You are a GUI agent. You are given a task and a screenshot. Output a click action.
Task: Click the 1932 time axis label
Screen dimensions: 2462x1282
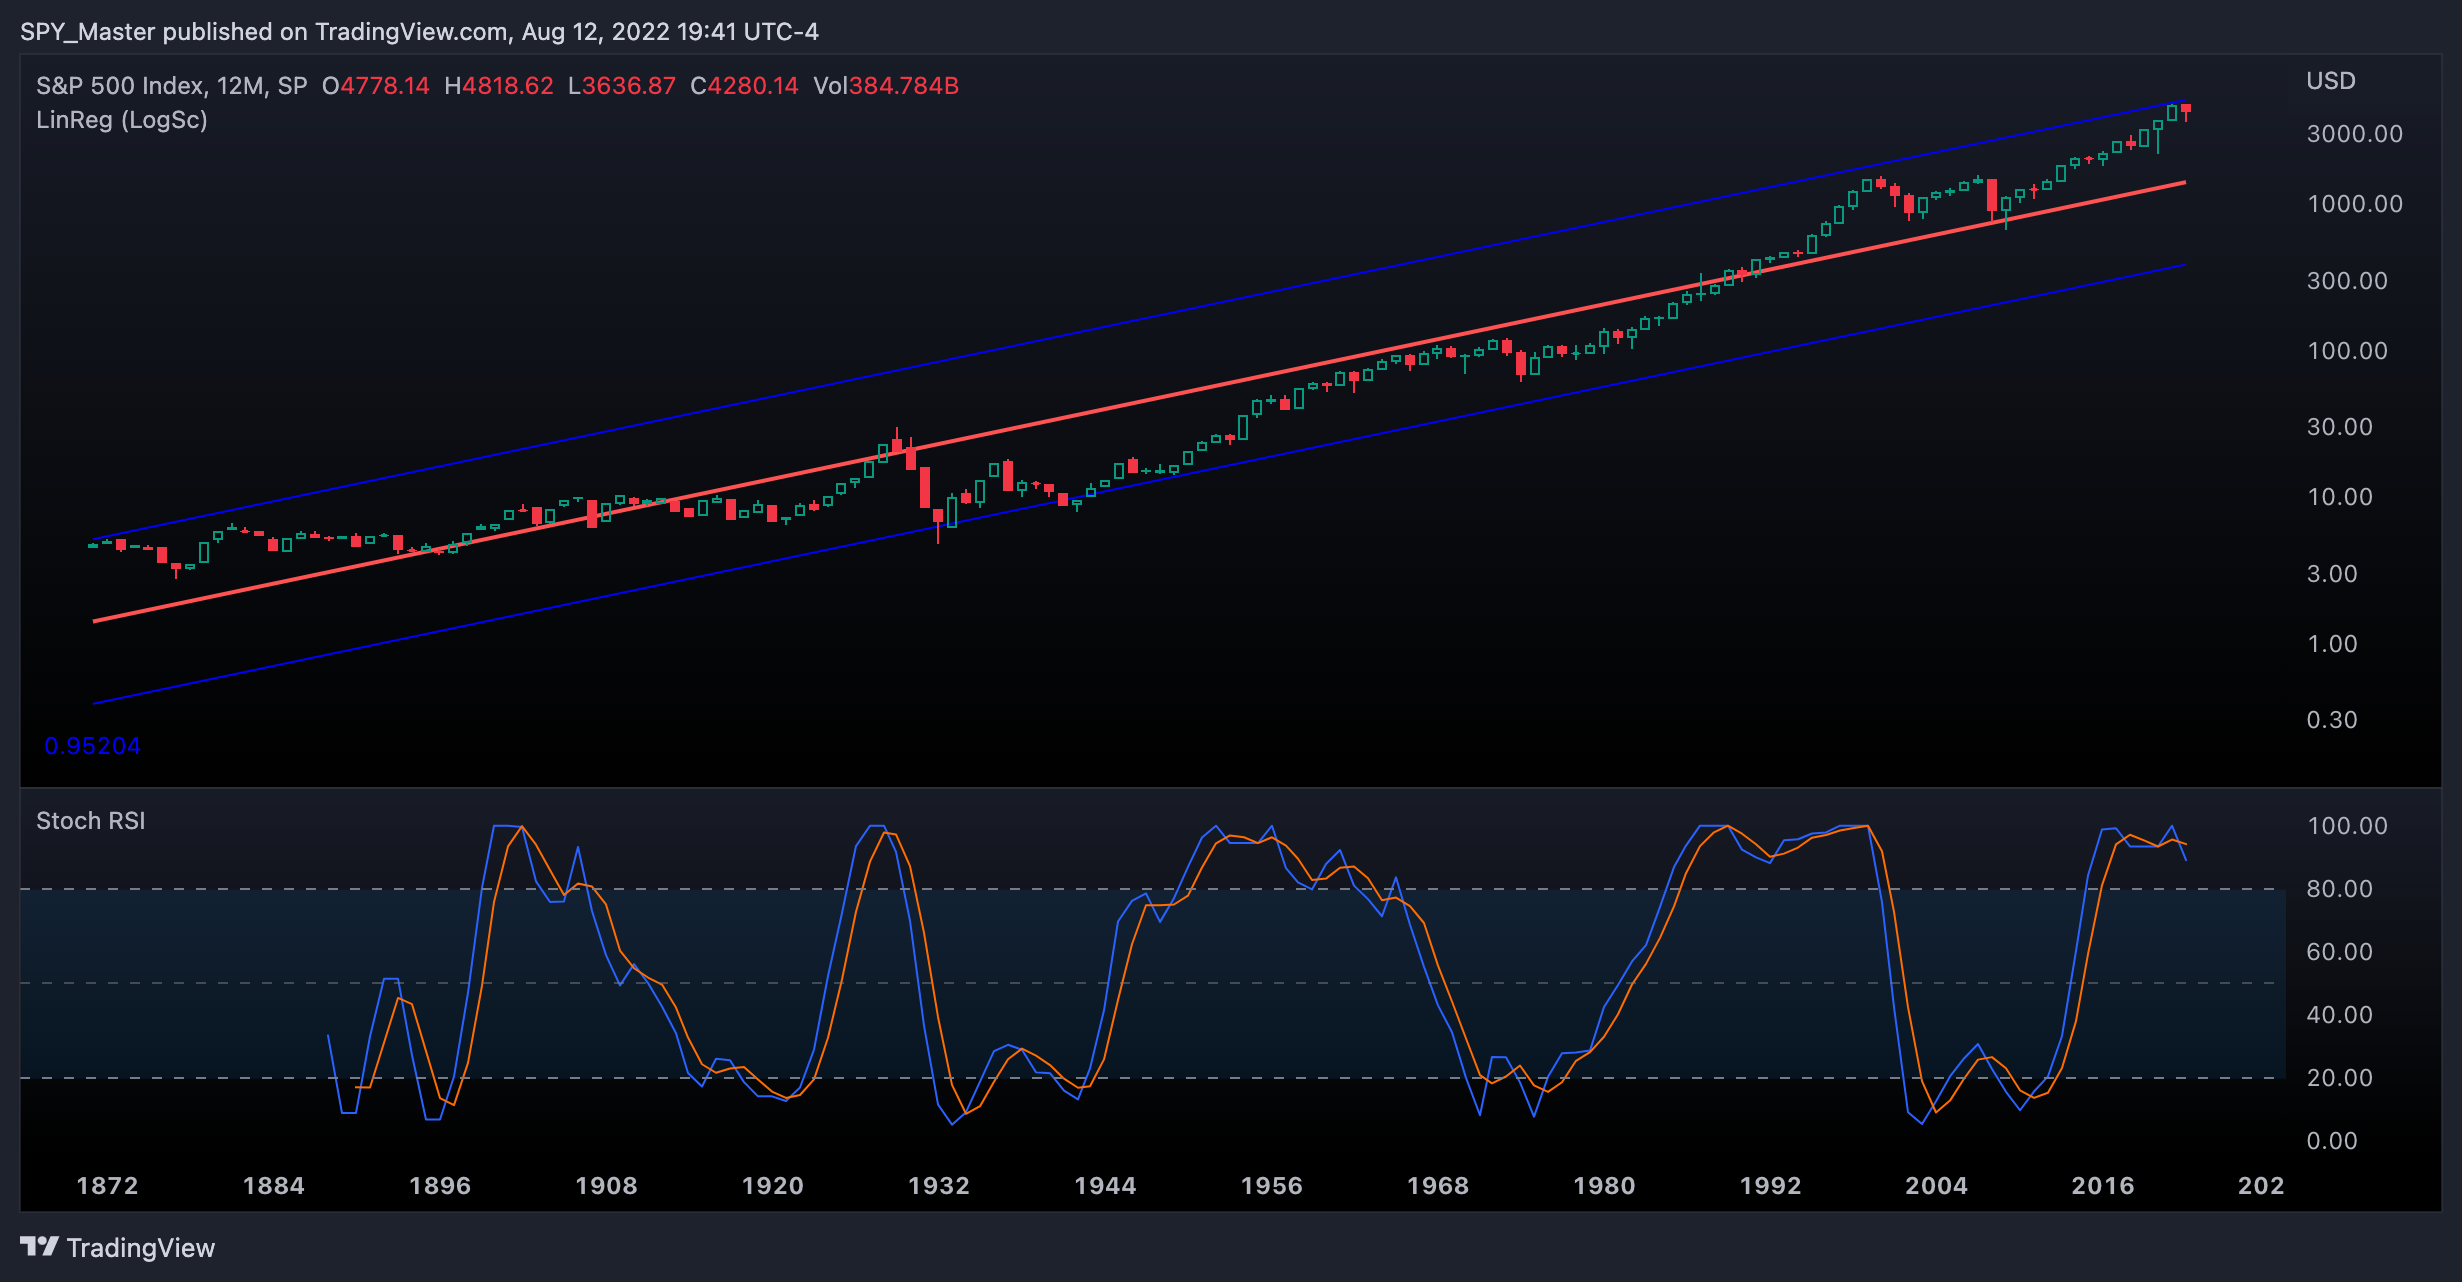coord(939,1186)
